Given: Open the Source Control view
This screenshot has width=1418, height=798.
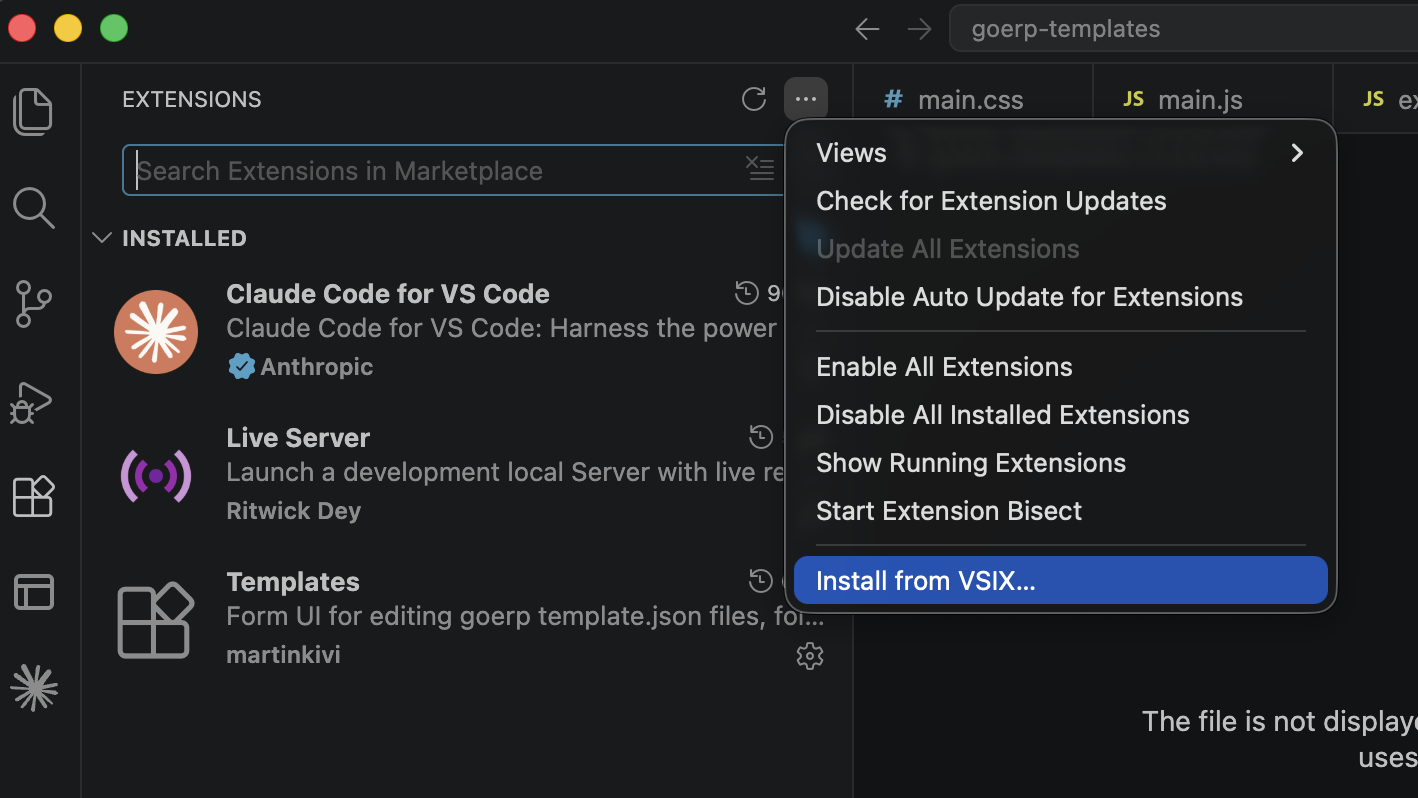Looking at the screenshot, I should [x=33, y=304].
